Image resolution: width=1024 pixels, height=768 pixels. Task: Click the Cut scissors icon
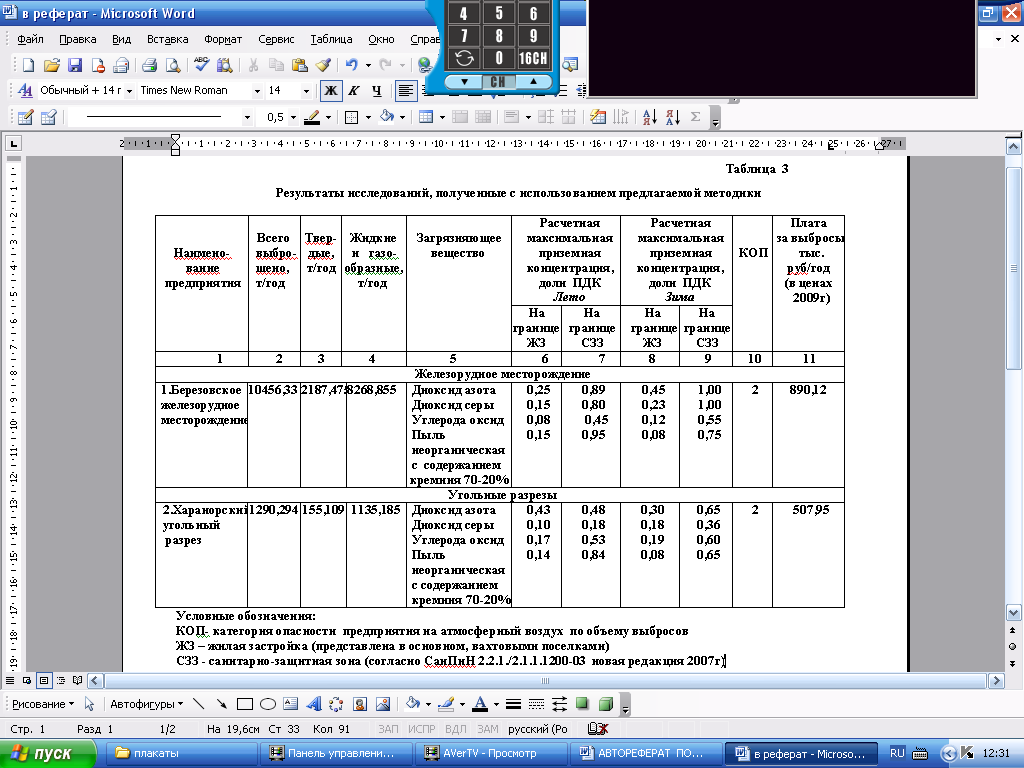point(253,65)
